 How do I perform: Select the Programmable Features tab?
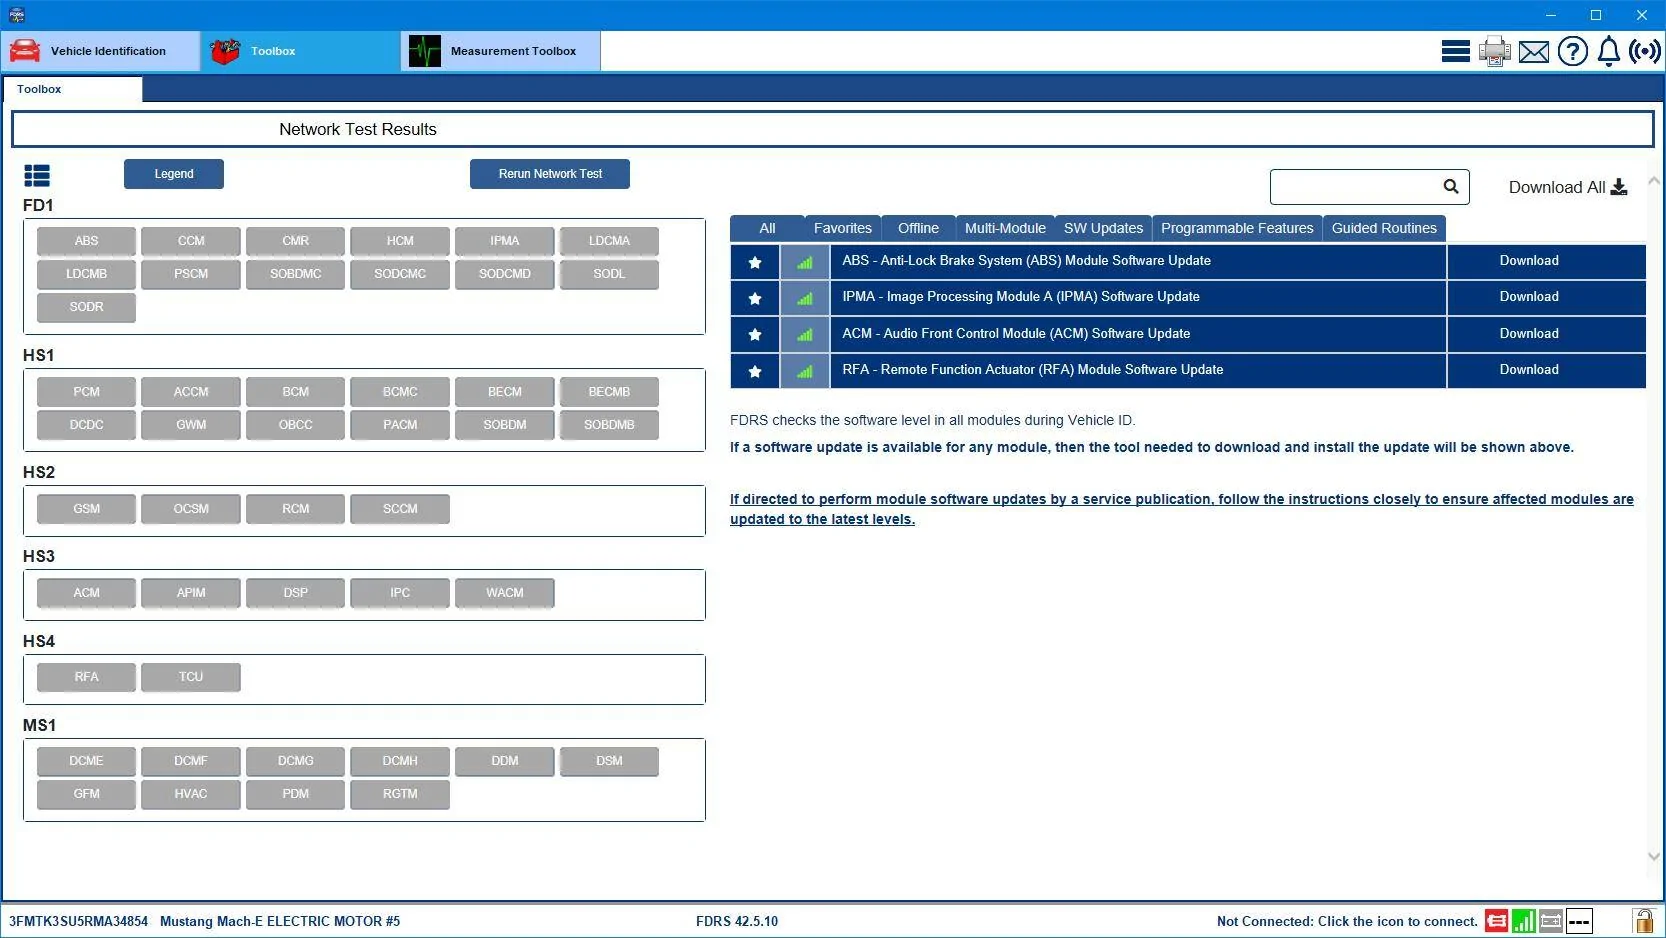point(1237,228)
